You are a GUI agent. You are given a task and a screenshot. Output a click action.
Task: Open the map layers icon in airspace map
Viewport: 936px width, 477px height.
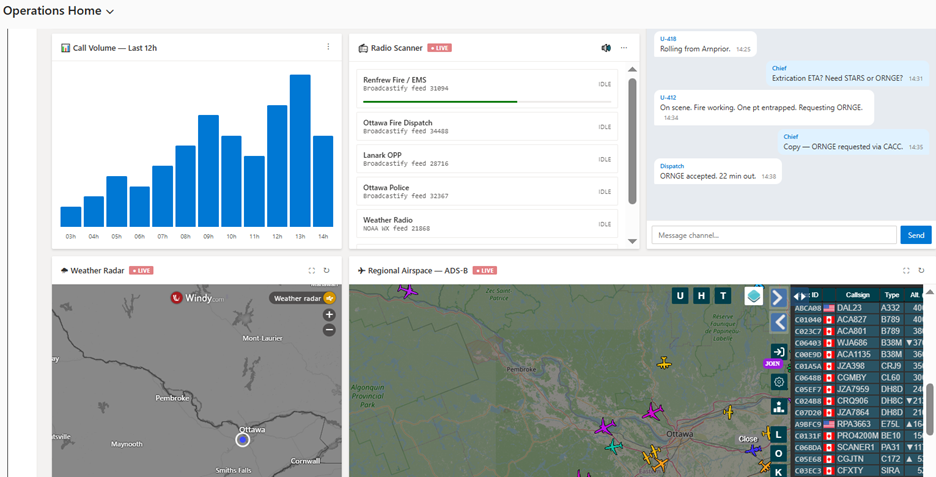pyautogui.click(x=753, y=296)
